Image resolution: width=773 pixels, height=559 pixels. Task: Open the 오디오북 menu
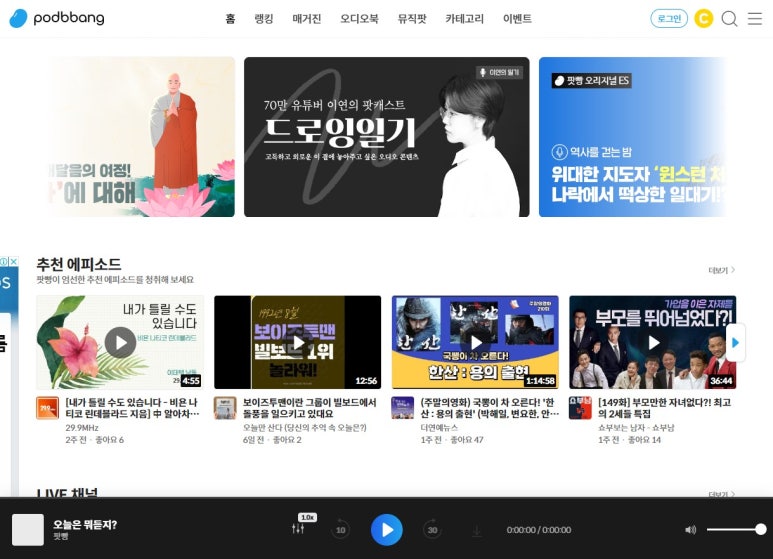coord(359,19)
